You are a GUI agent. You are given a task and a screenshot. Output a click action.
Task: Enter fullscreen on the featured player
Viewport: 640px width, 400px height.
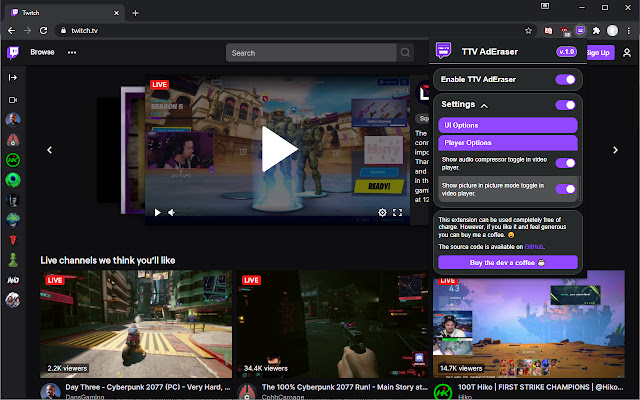(397, 212)
